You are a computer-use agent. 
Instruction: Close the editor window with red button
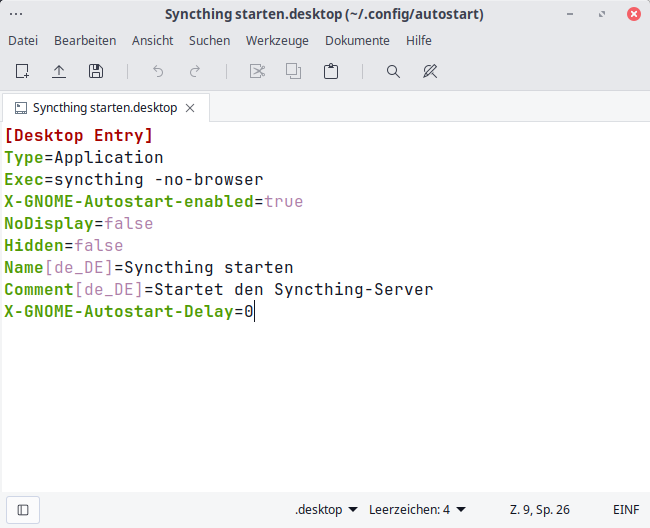633,14
